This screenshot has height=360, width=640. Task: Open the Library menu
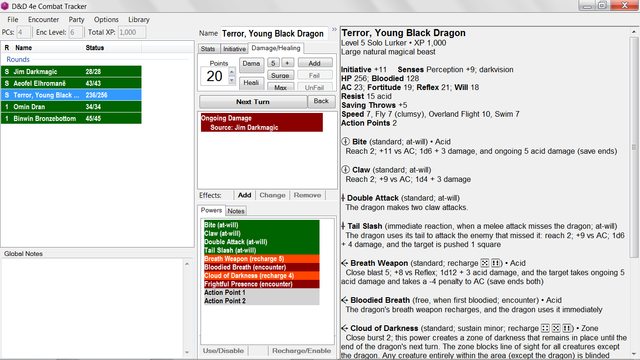[139, 20]
